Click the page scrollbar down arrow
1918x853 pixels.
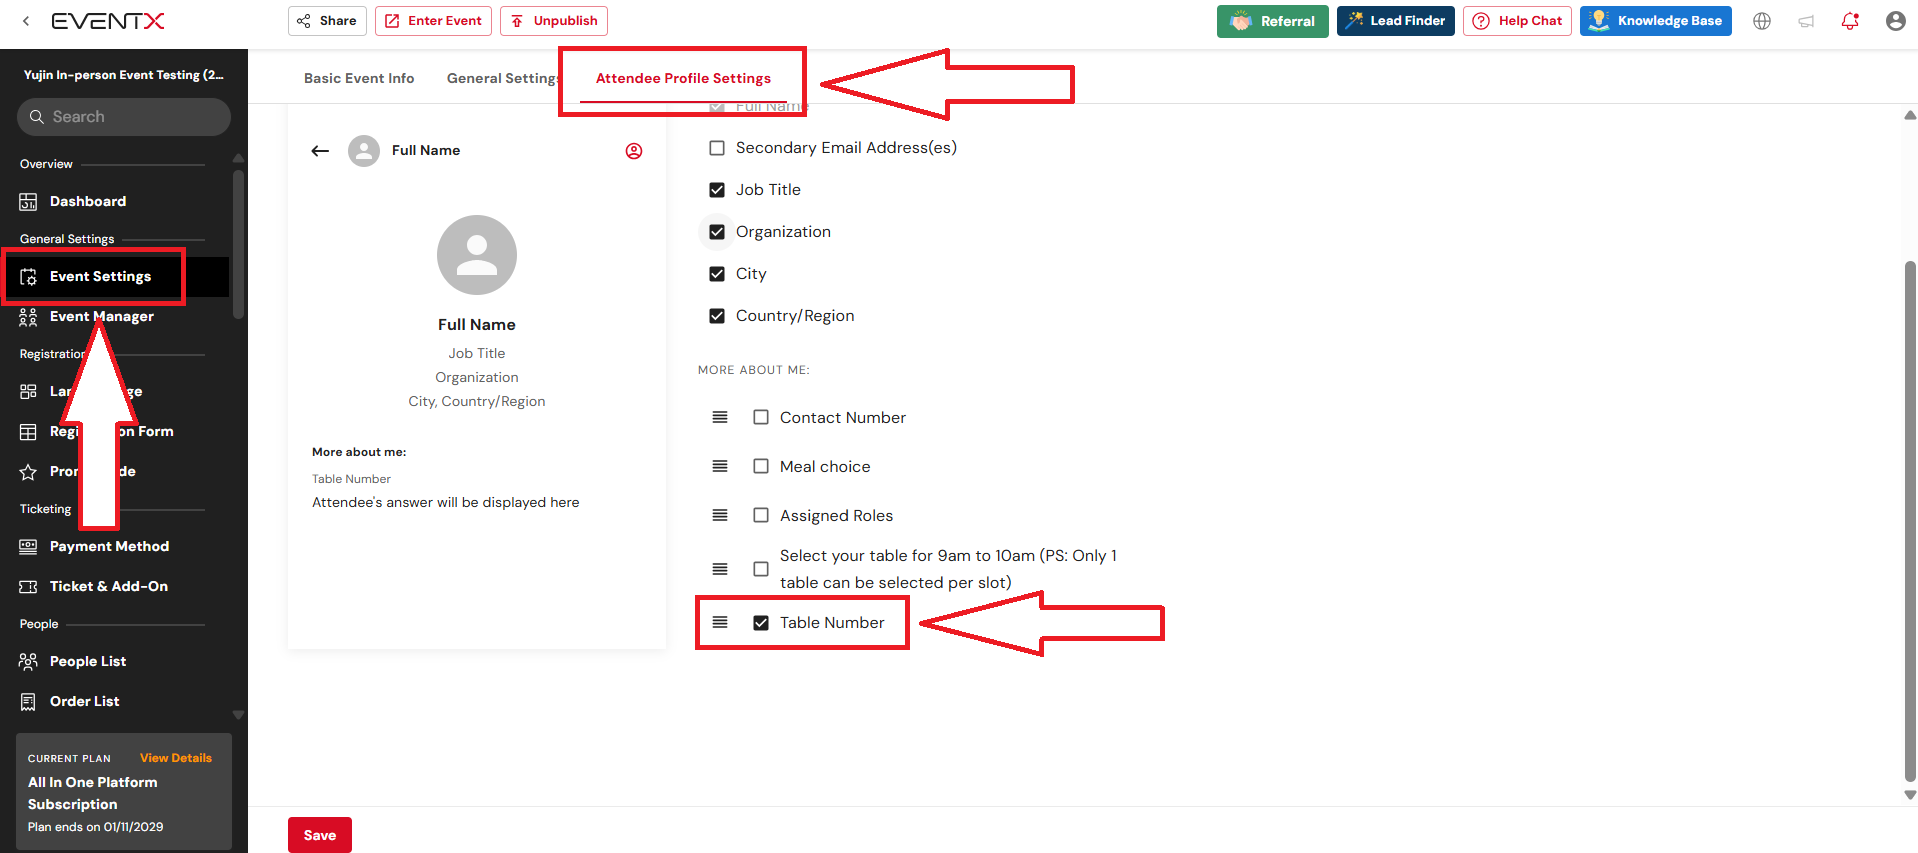tap(1910, 795)
